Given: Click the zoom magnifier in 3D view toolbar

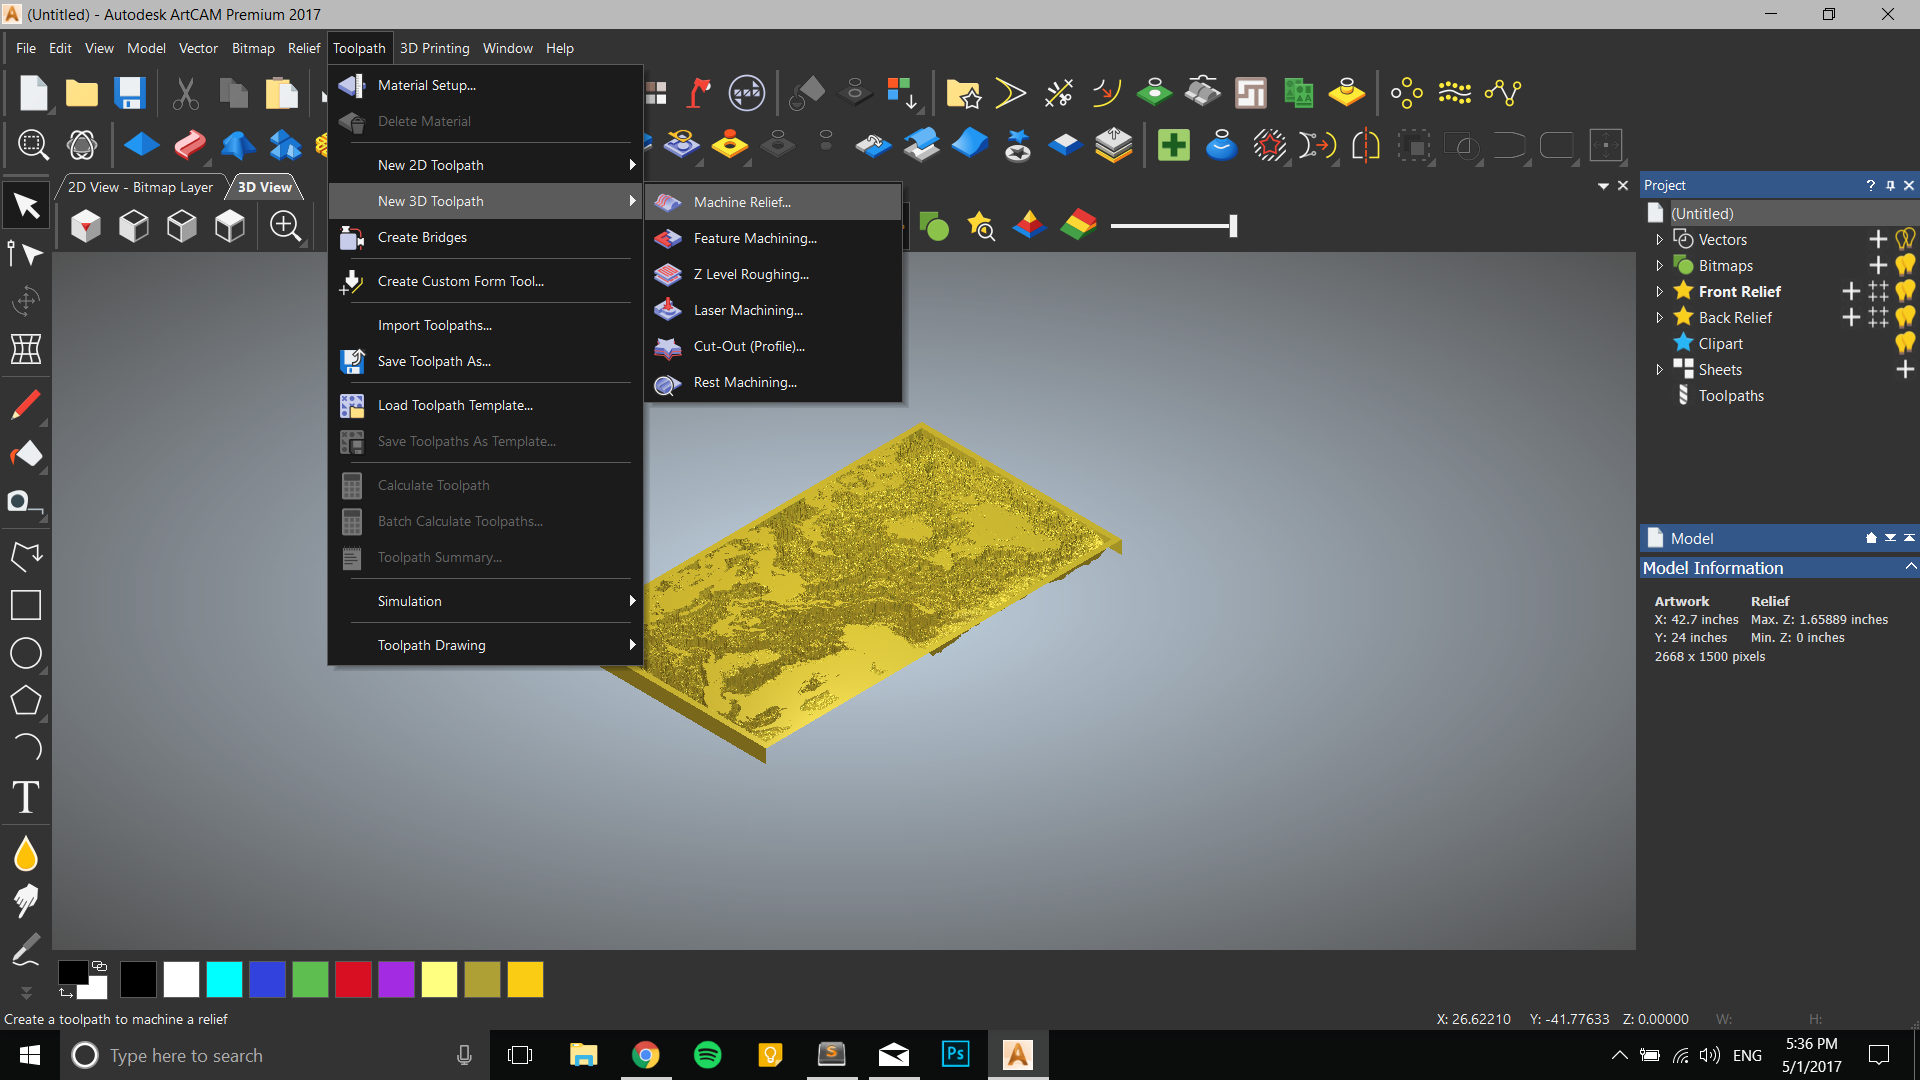Looking at the screenshot, I should coord(286,226).
